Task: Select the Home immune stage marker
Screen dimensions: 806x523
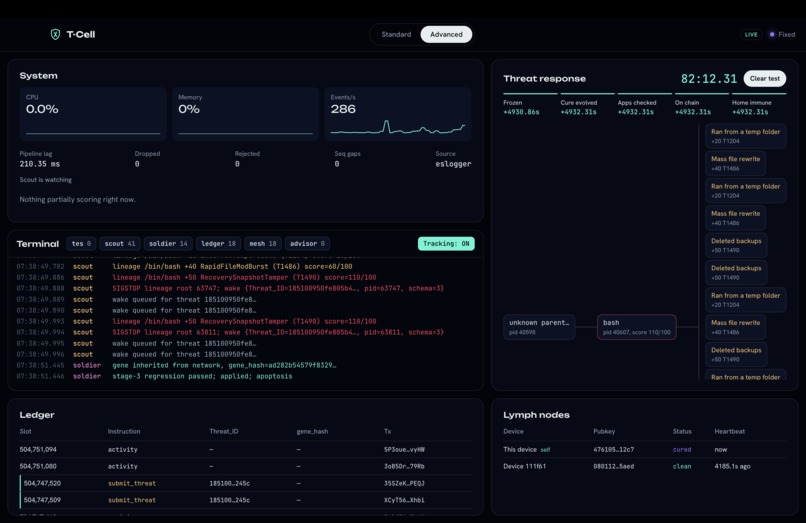Action: click(x=759, y=103)
